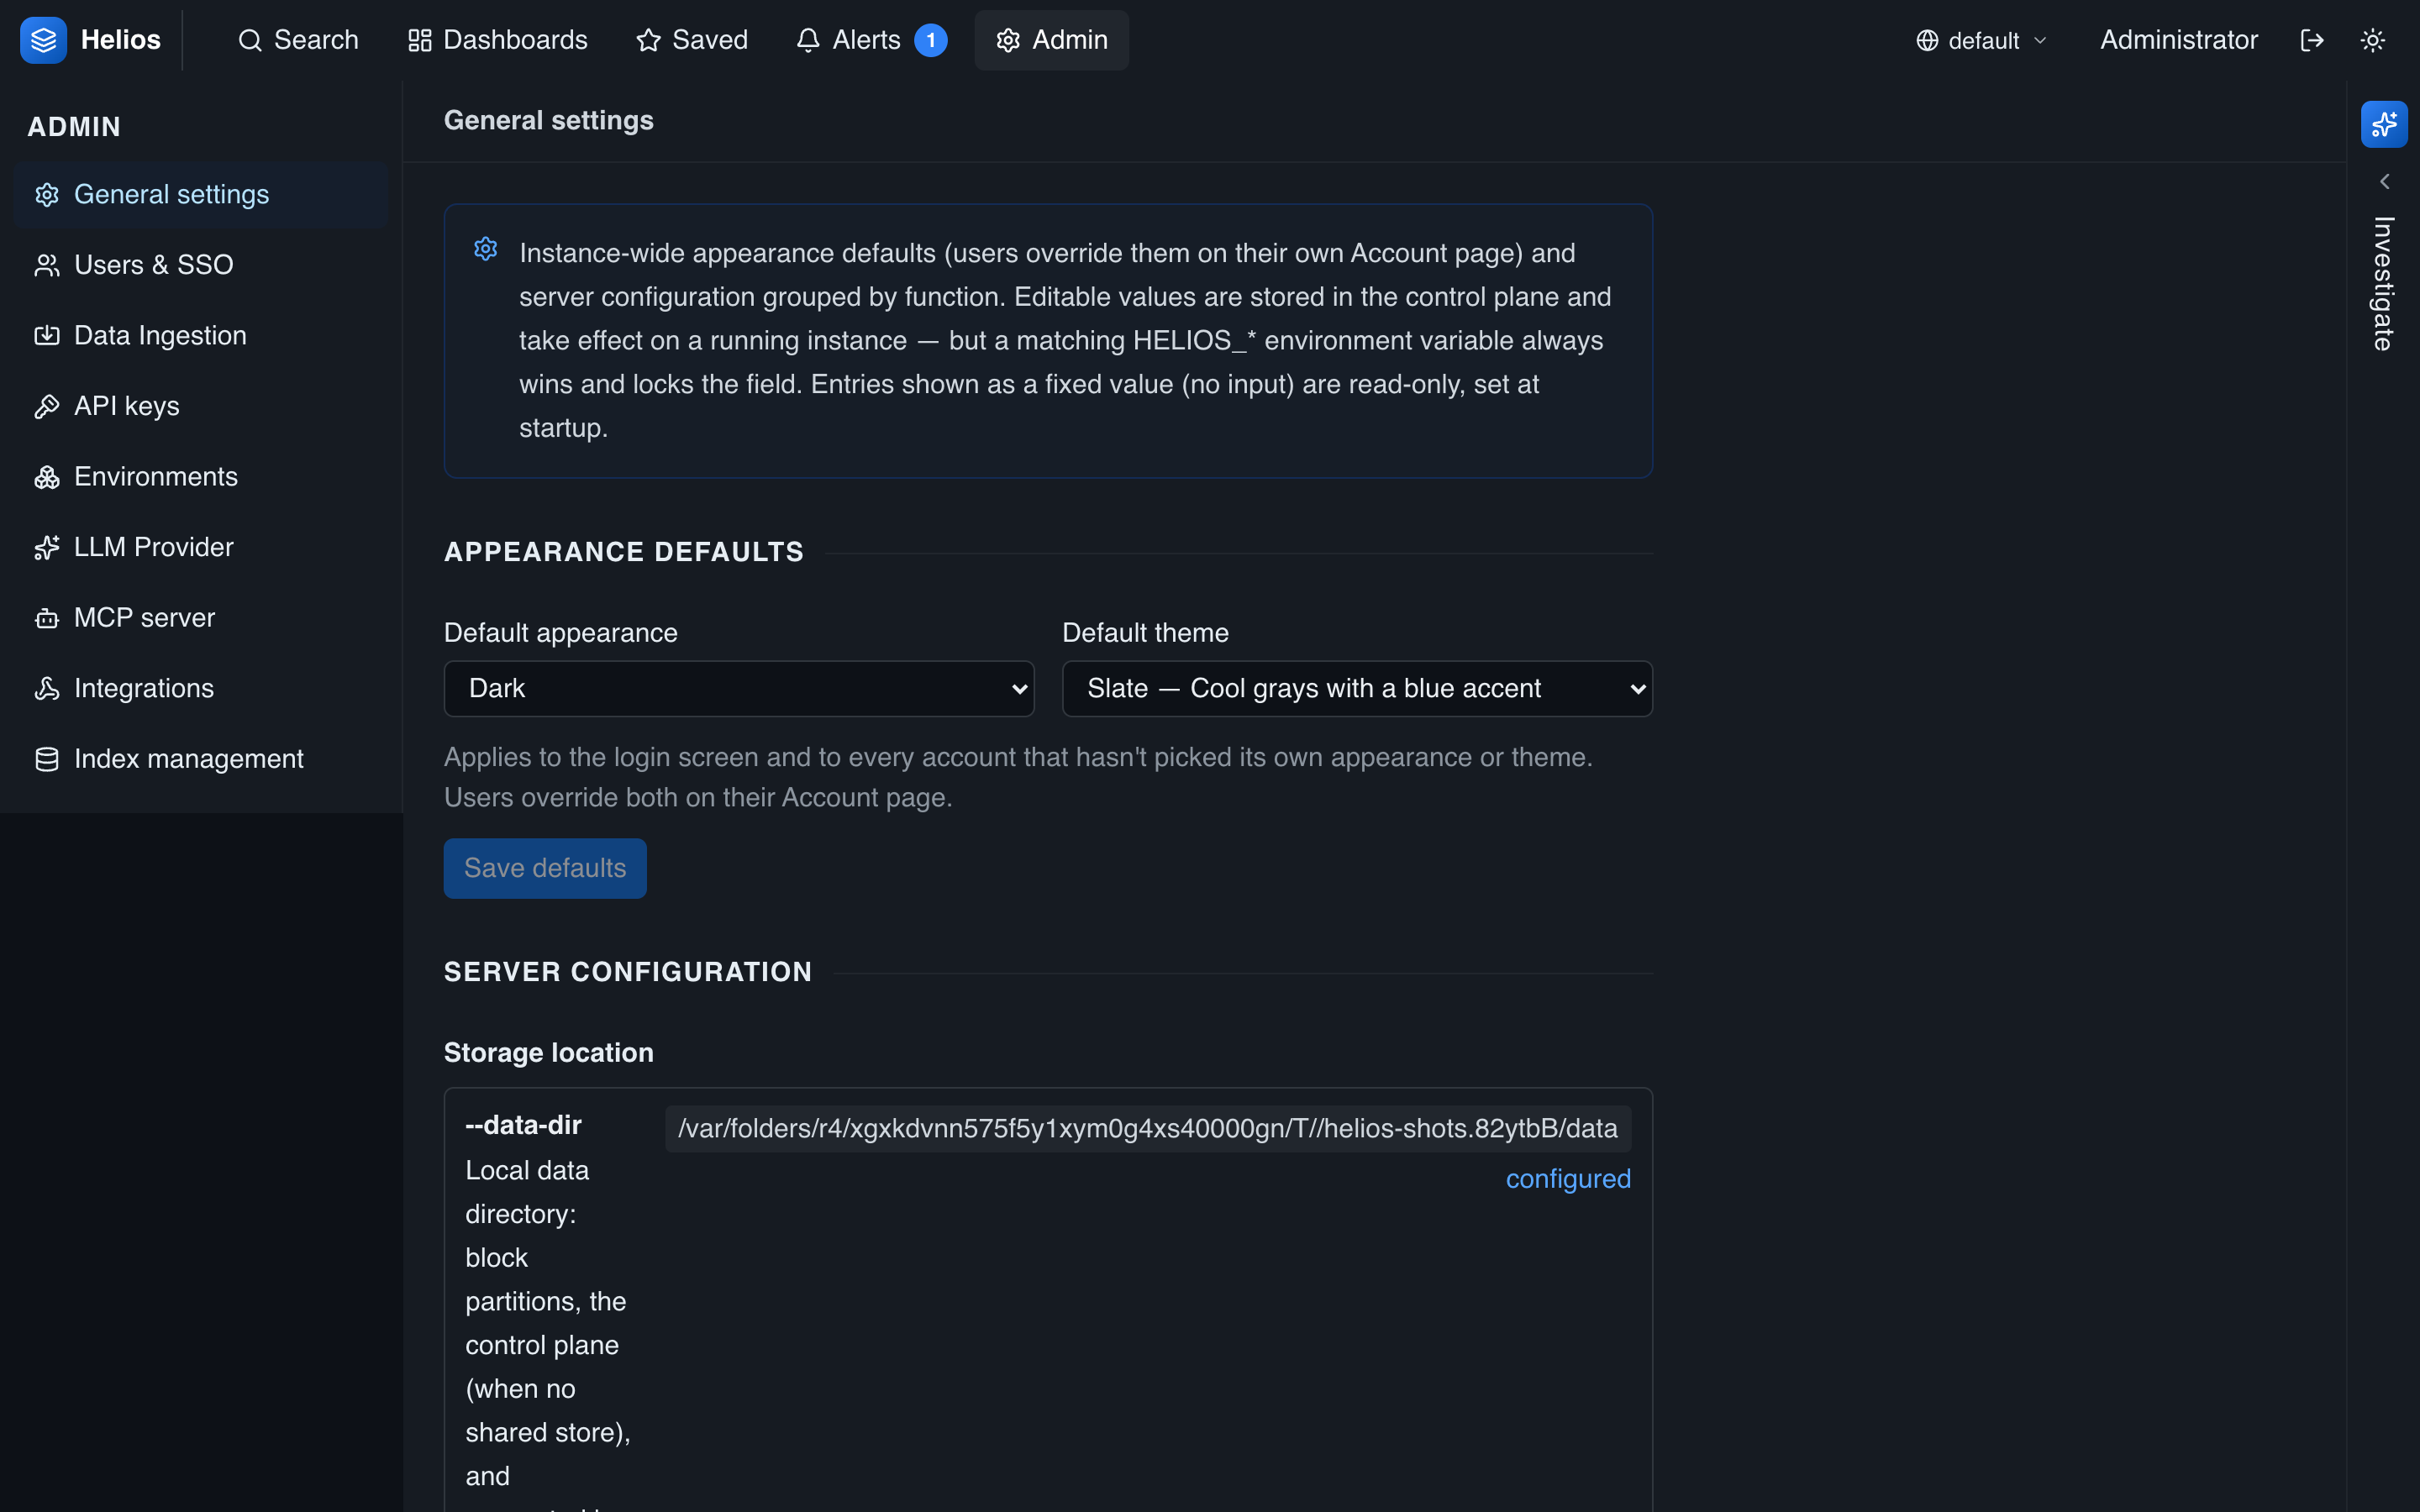The height and width of the screenshot is (1512, 2420).
Task: Click the Admin gear icon in top nav
Action: (1008, 40)
